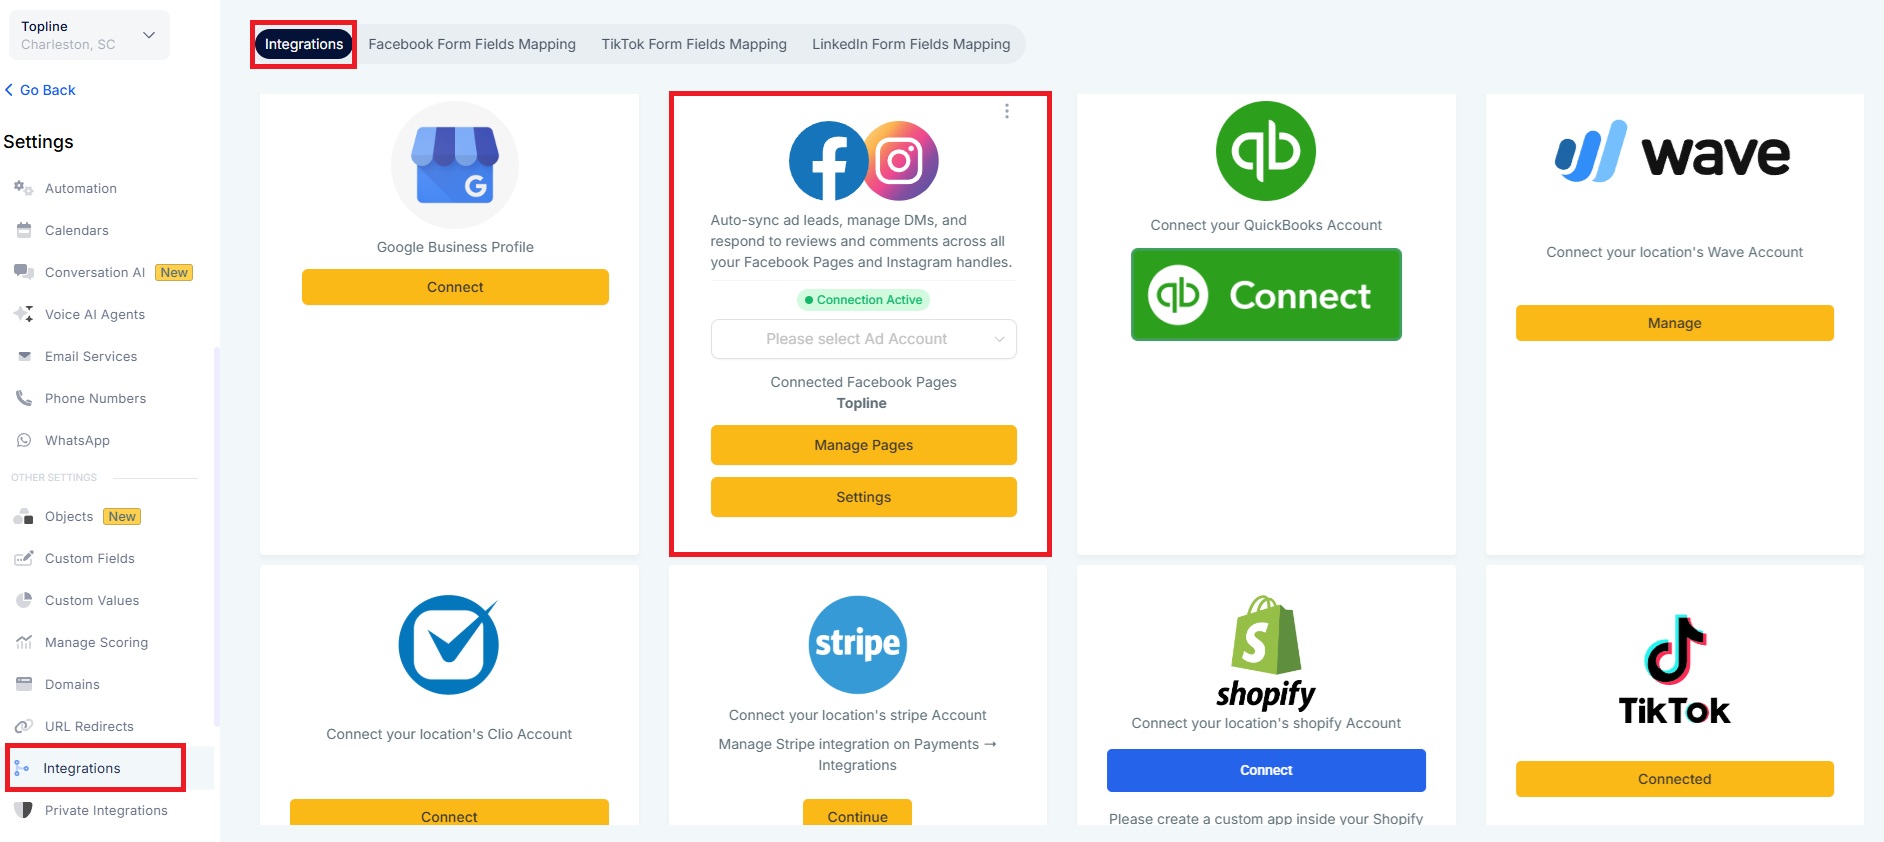Click the WhatsApp icon in sidebar
Viewport: 1884px width, 842px height.
[x=24, y=440]
